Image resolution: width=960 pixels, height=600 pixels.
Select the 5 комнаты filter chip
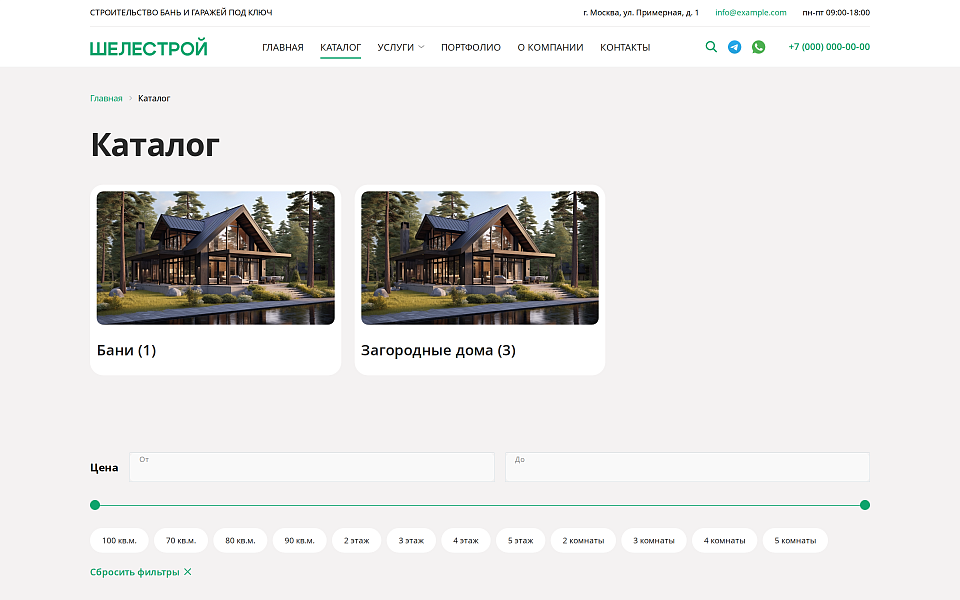click(795, 540)
